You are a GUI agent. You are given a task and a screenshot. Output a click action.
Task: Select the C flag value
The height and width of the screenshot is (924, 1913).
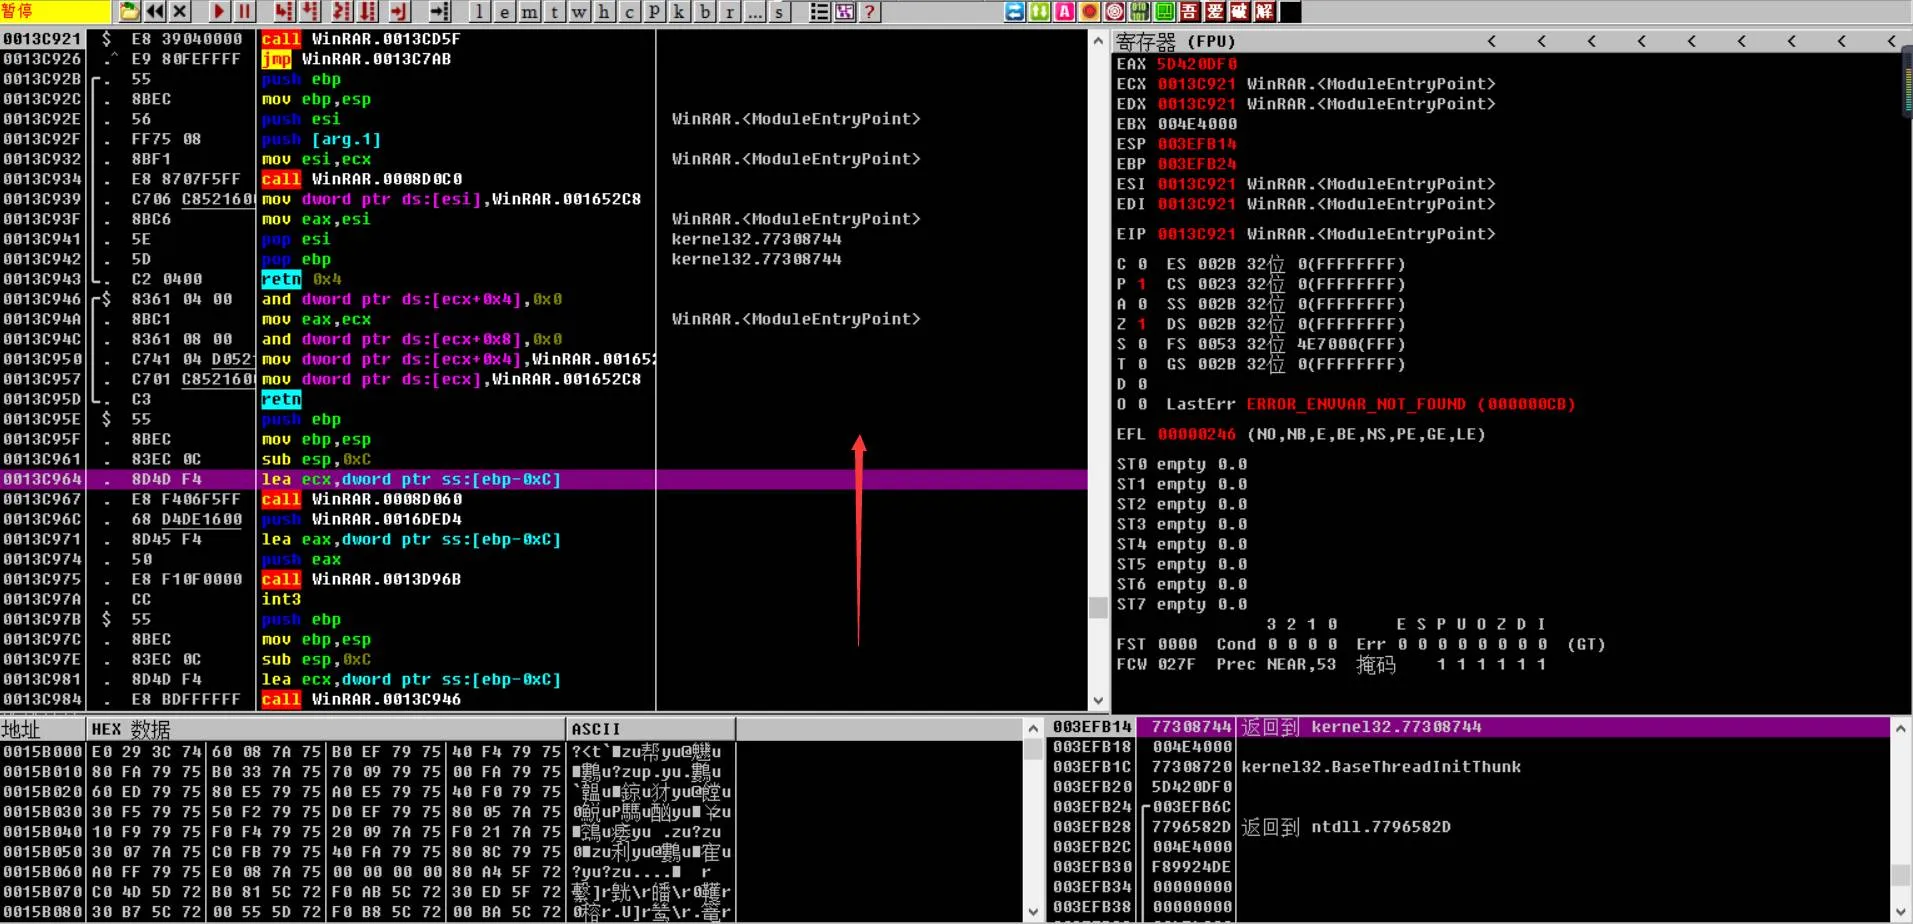coord(1142,264)
